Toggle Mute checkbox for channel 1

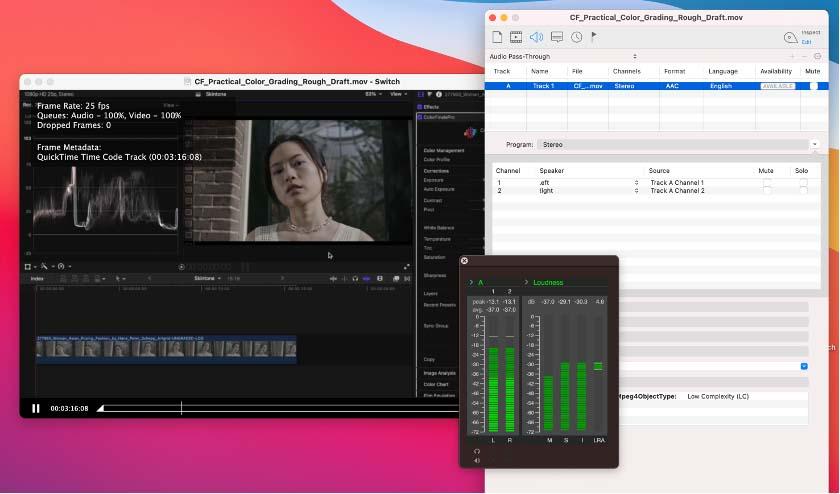click(x=767, y=183)
